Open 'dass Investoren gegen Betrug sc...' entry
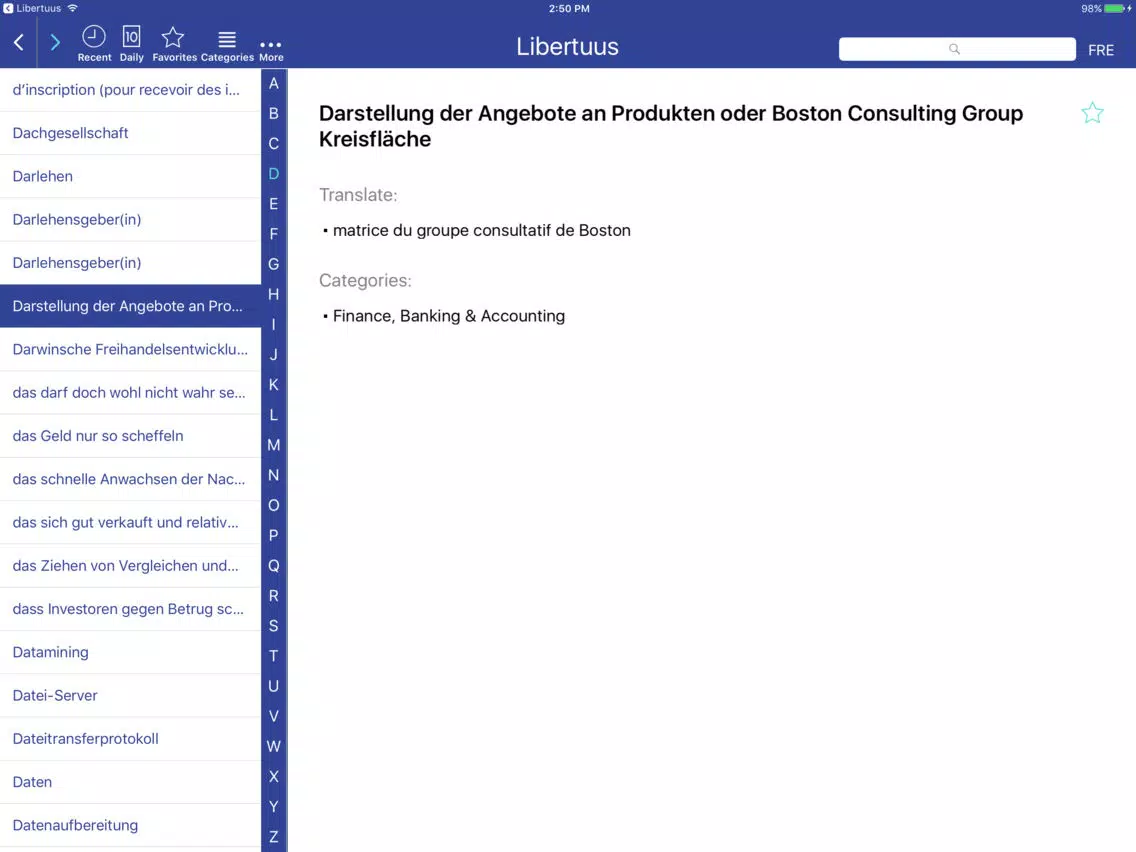Screen dimensions: 1136x852 pyautogui.click(x=130, y=609)
